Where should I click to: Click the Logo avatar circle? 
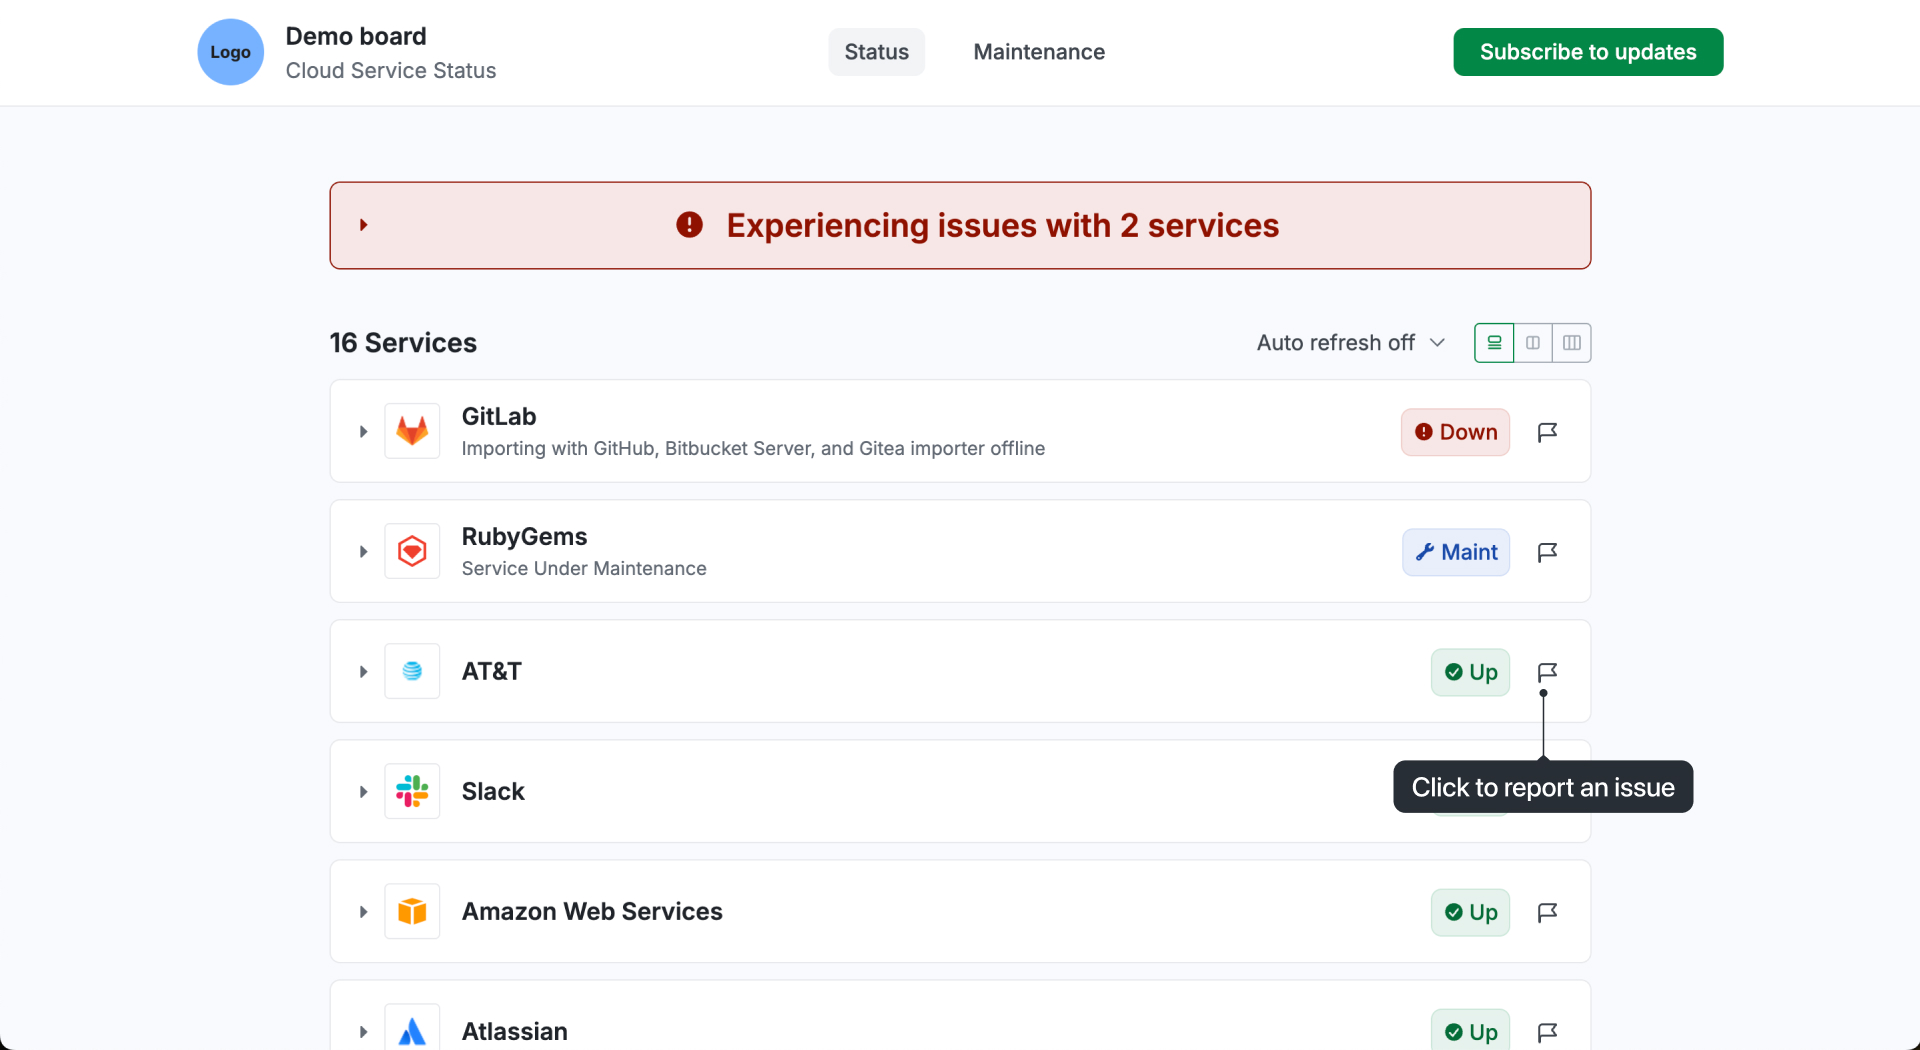pyautogui.click(x=230, y=52)
